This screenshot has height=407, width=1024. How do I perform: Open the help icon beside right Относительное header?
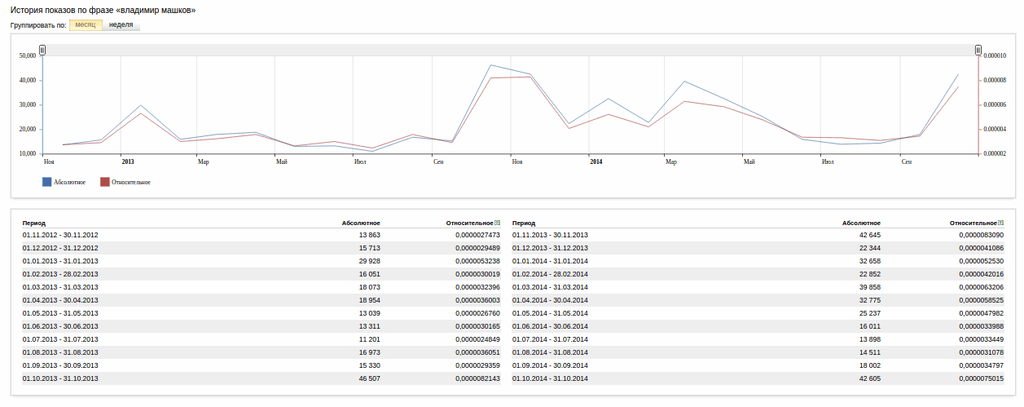coord(1001,223)
